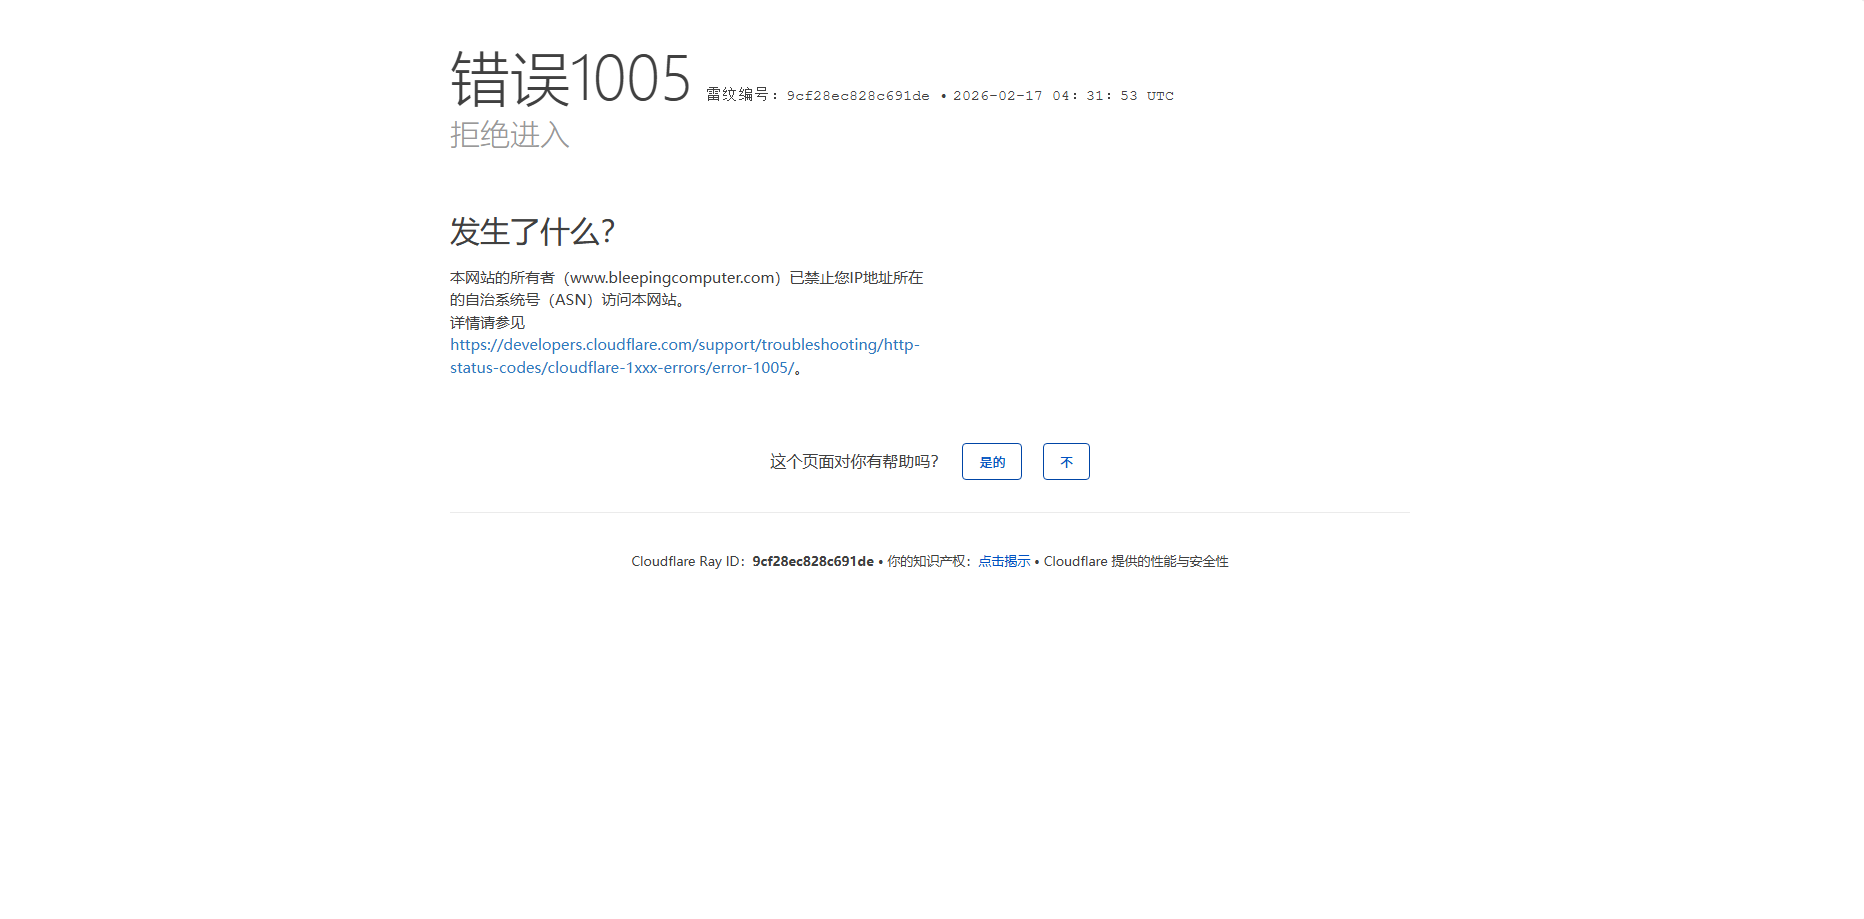Click the timestamp 2026-02-17 04:31:53 UTC
1864x919 pixels.
pos(1063,96)
